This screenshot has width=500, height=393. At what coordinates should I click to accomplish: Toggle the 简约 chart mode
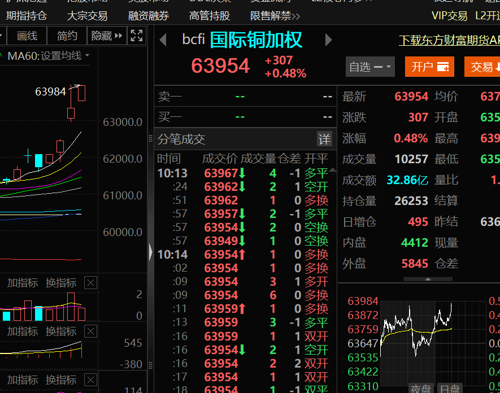coord(67,35)
